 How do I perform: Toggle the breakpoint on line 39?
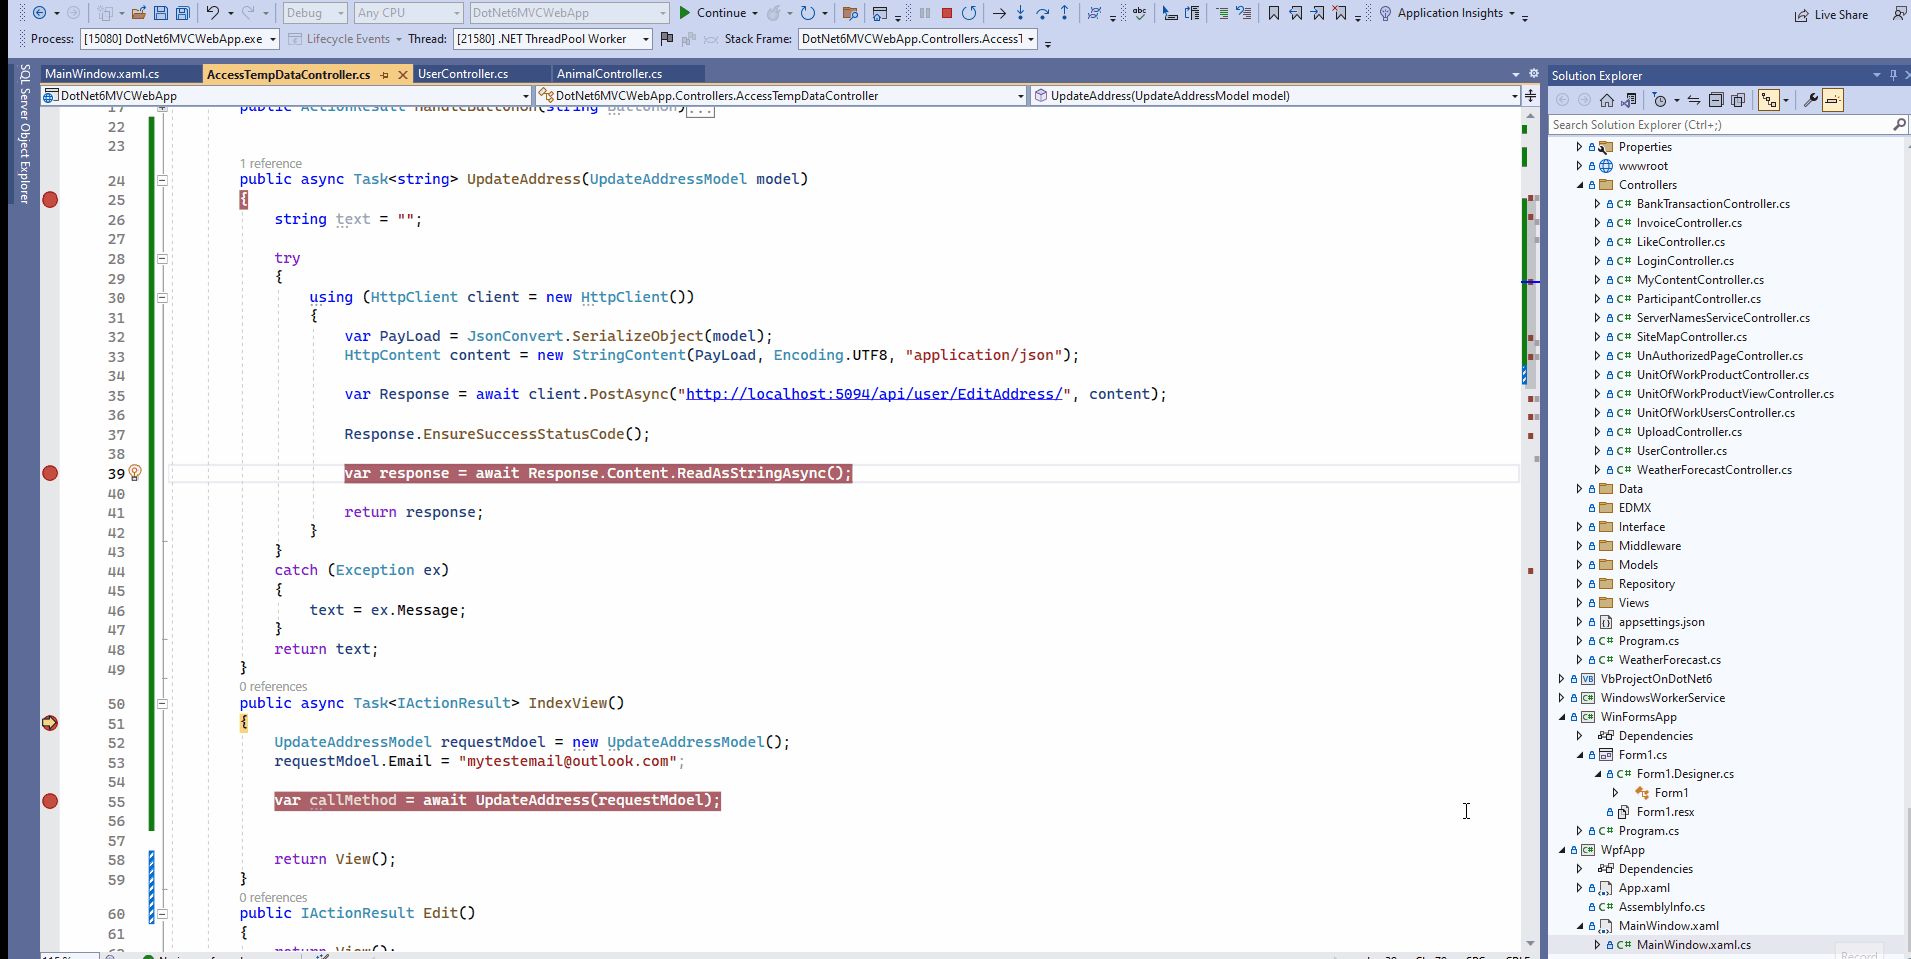tap(49, 474)
